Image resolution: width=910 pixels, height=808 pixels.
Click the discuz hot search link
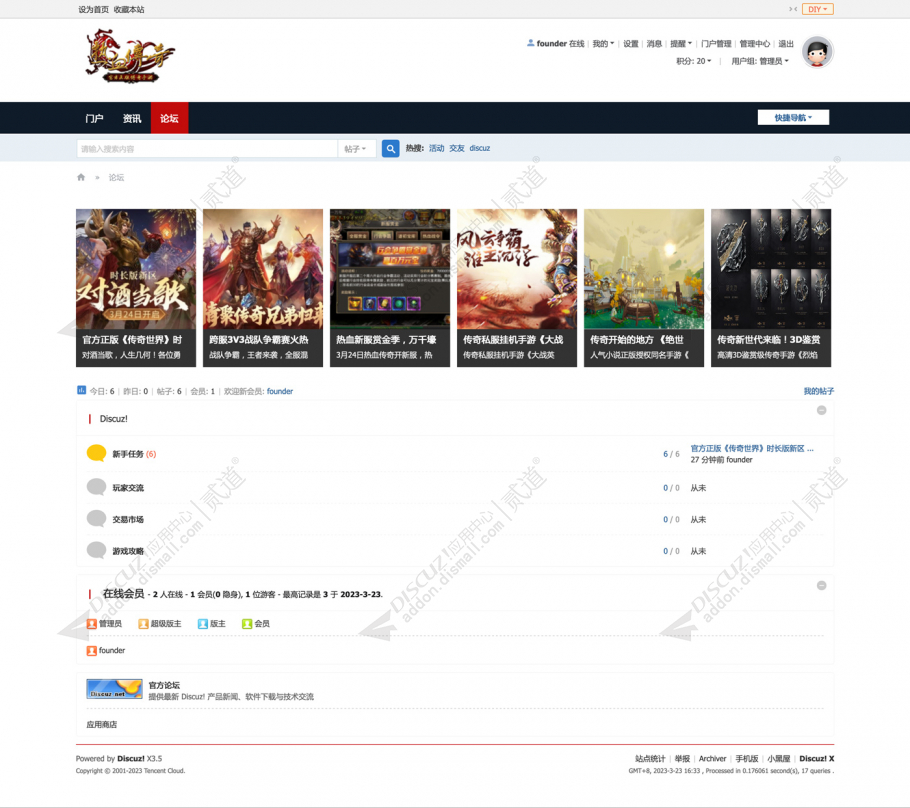pos(479,148)
